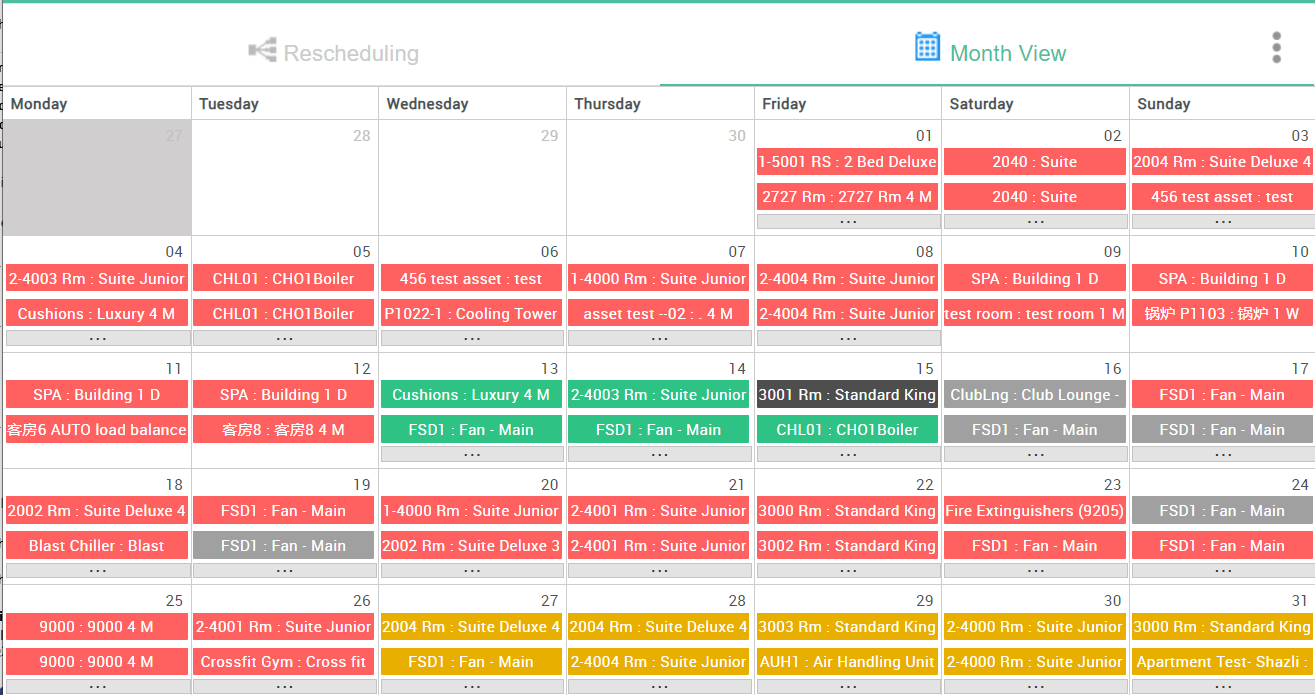Image resolution: width=1315 pixels, height=695 pixels.
Task: Expand more events on Wednesday 06
Action: 472,338
